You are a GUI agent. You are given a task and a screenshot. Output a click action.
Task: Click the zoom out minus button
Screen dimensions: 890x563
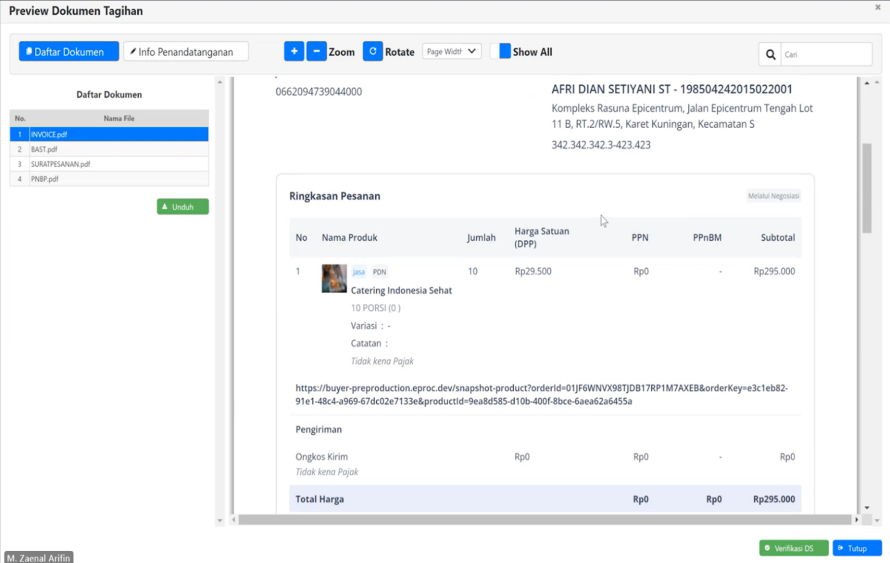pos(316,52)
